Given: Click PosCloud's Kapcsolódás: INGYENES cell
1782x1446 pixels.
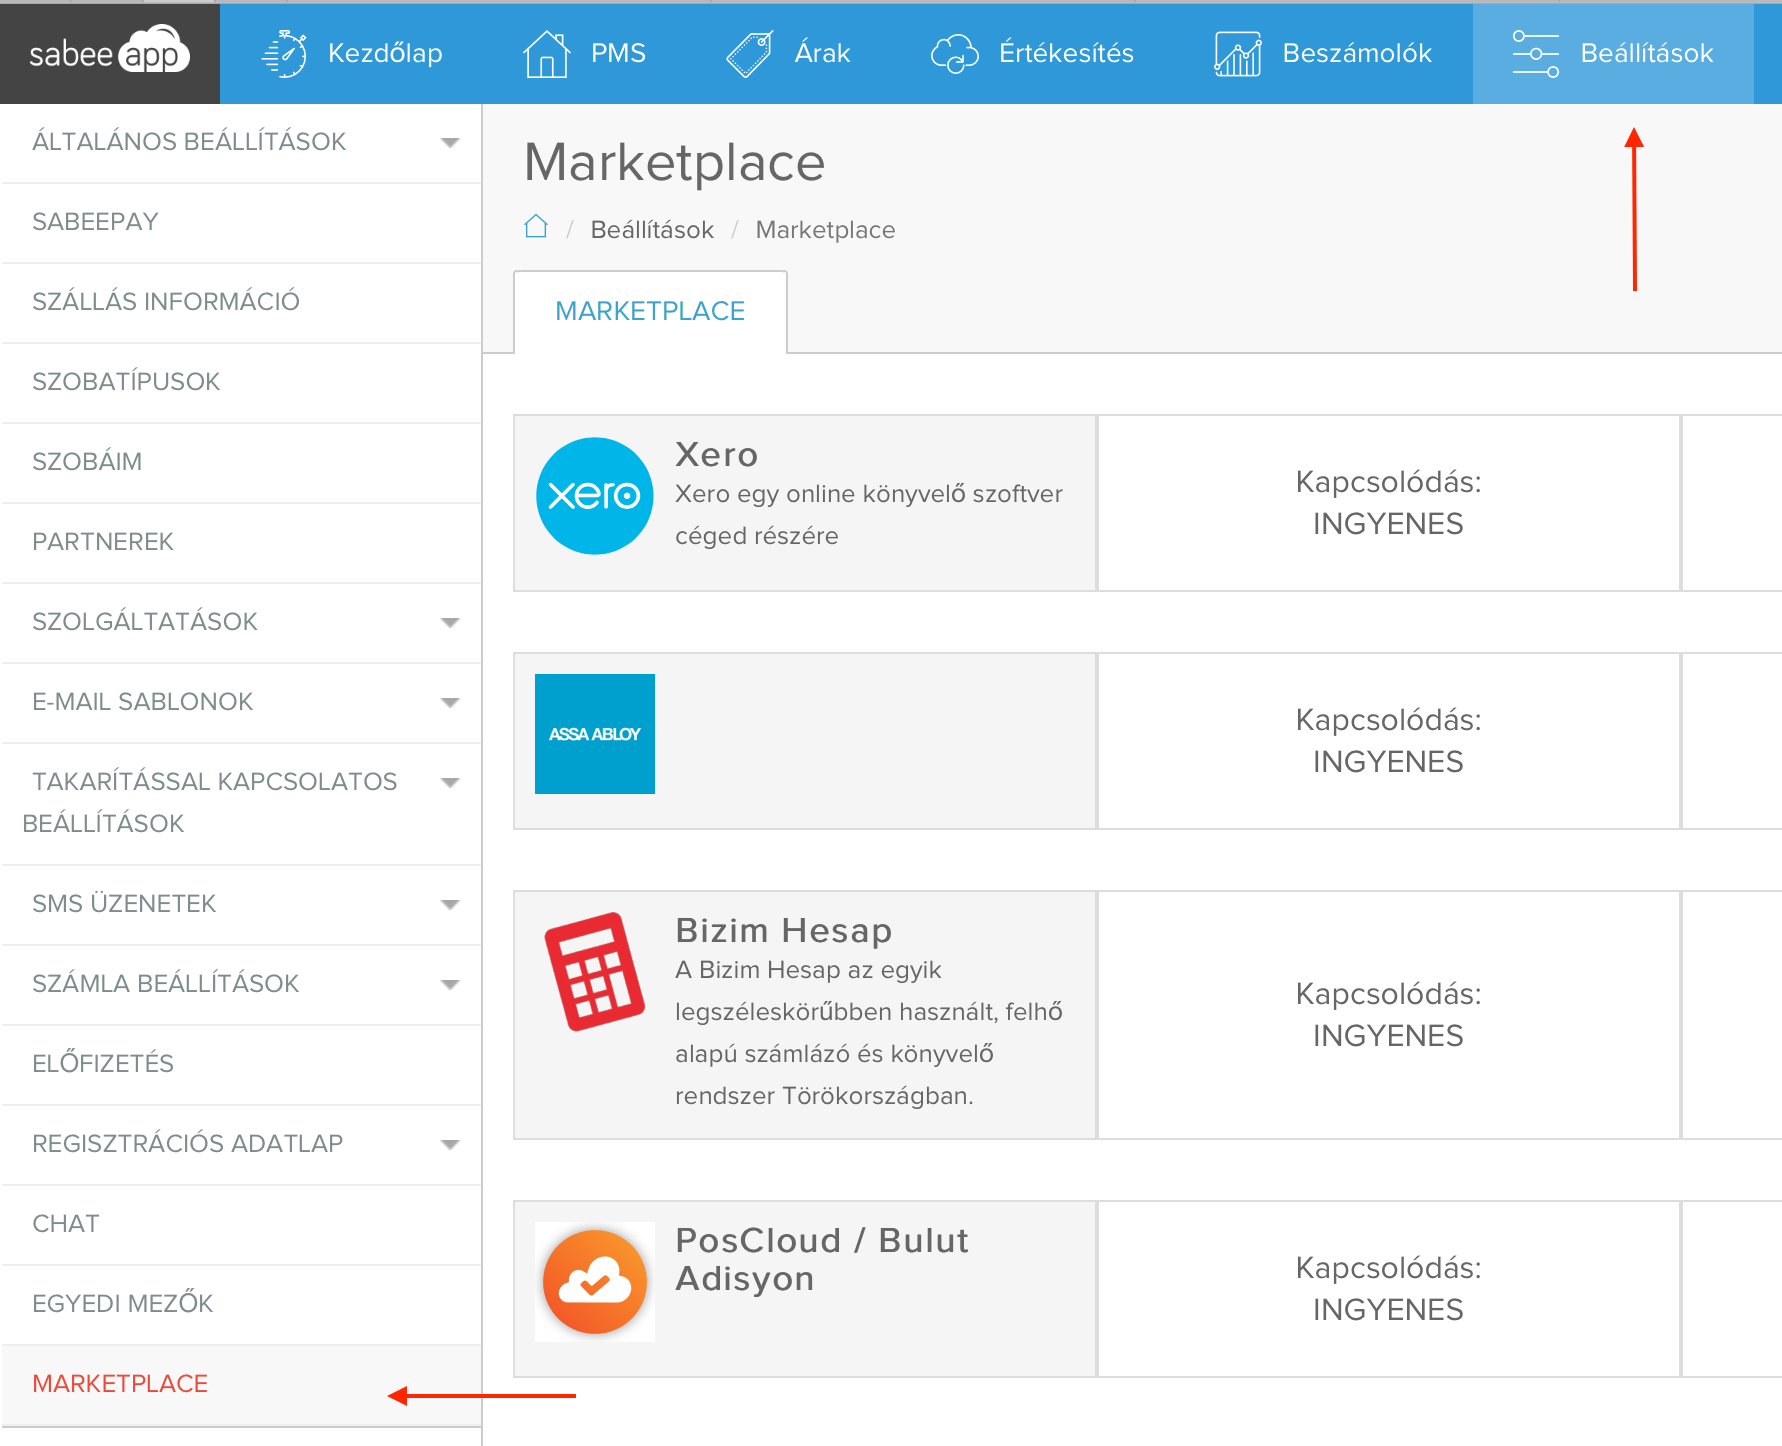Looking at the screenshot, I should (1388, 1289).
